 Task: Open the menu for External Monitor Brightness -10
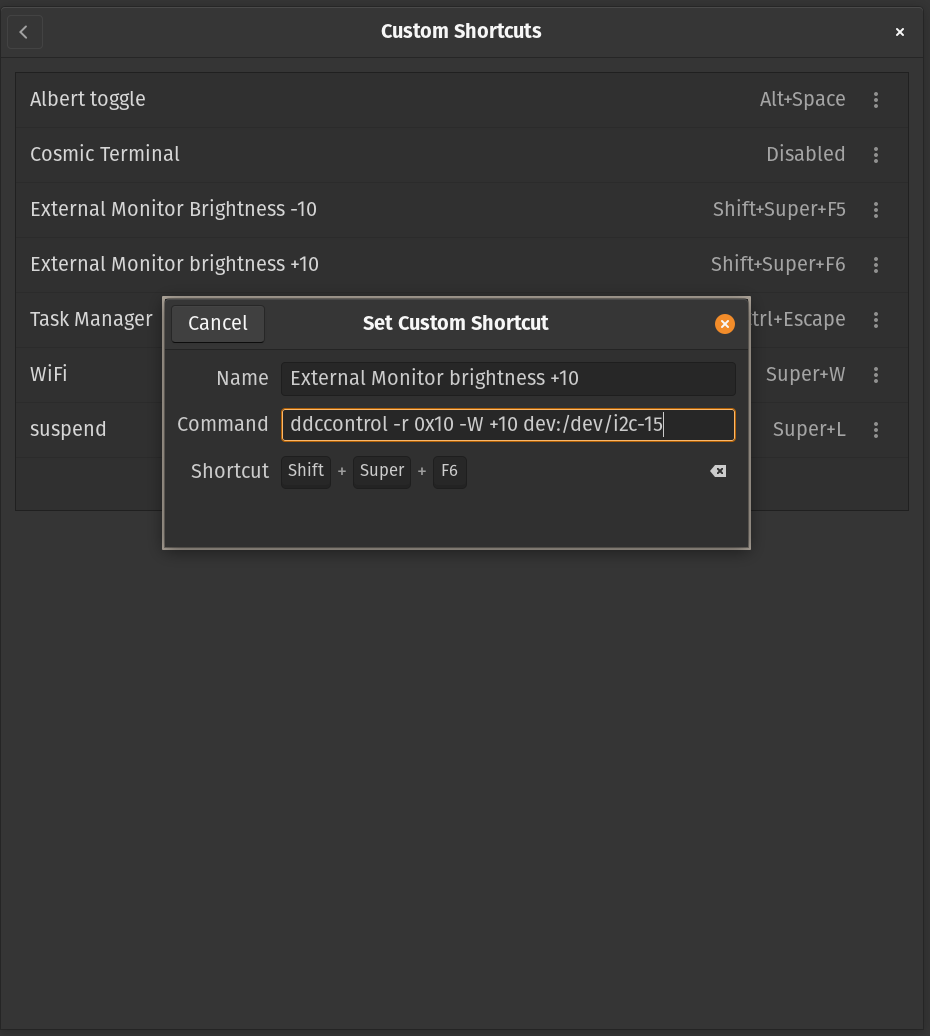click(x=876, y=210)
